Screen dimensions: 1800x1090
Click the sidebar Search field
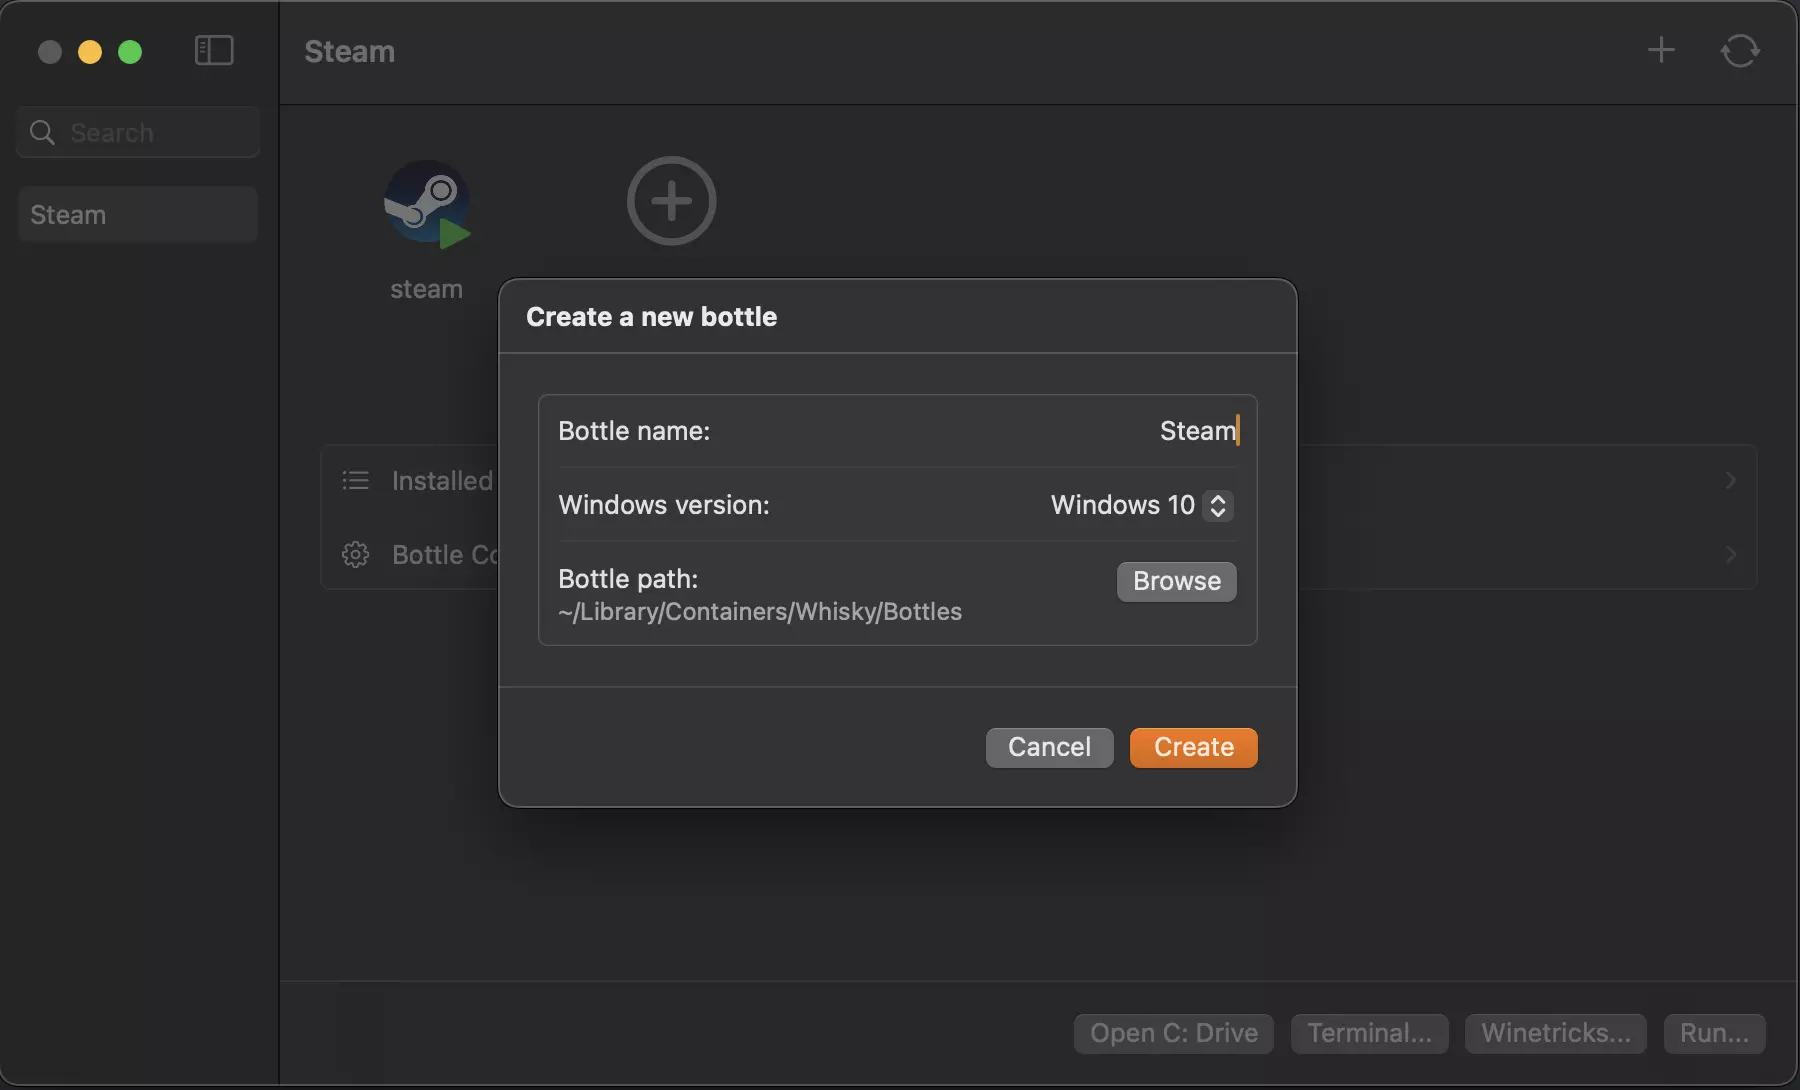tap(138, 132)
